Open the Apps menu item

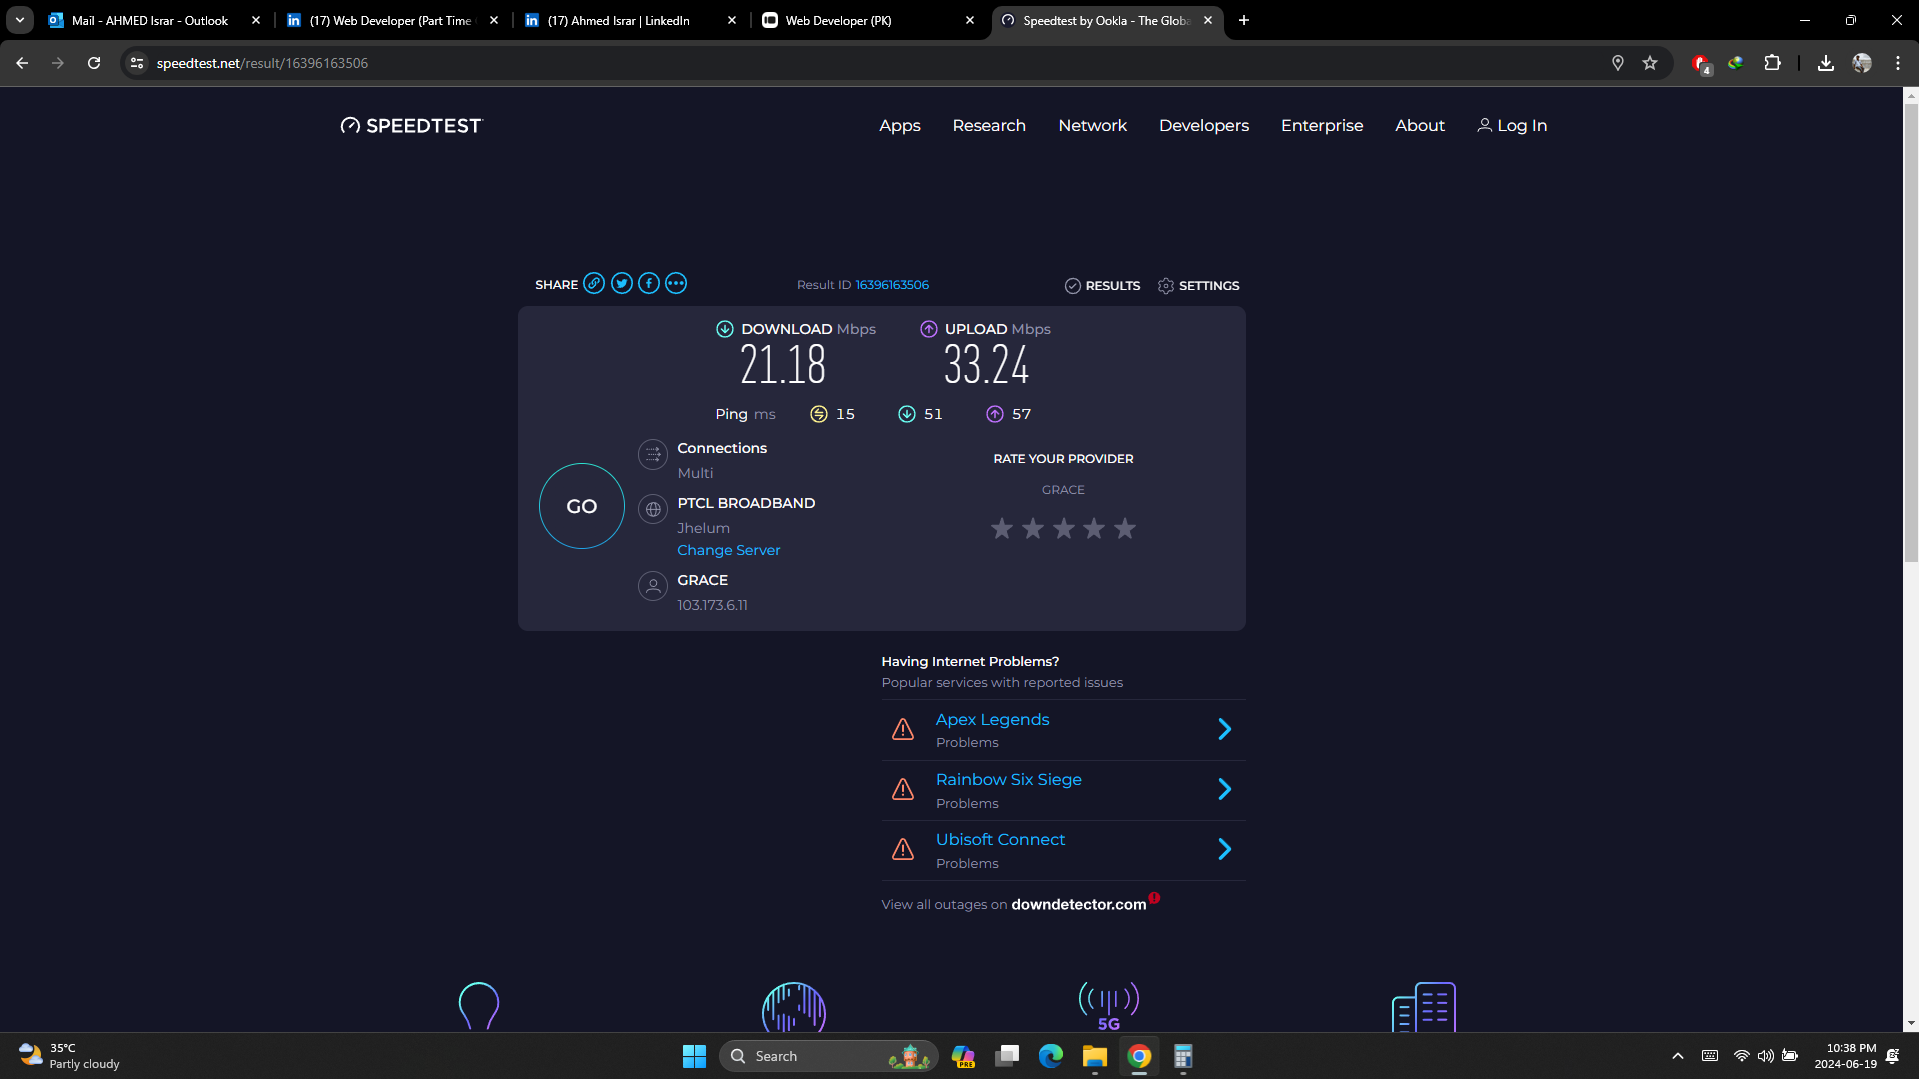click(x=899, y=126)
